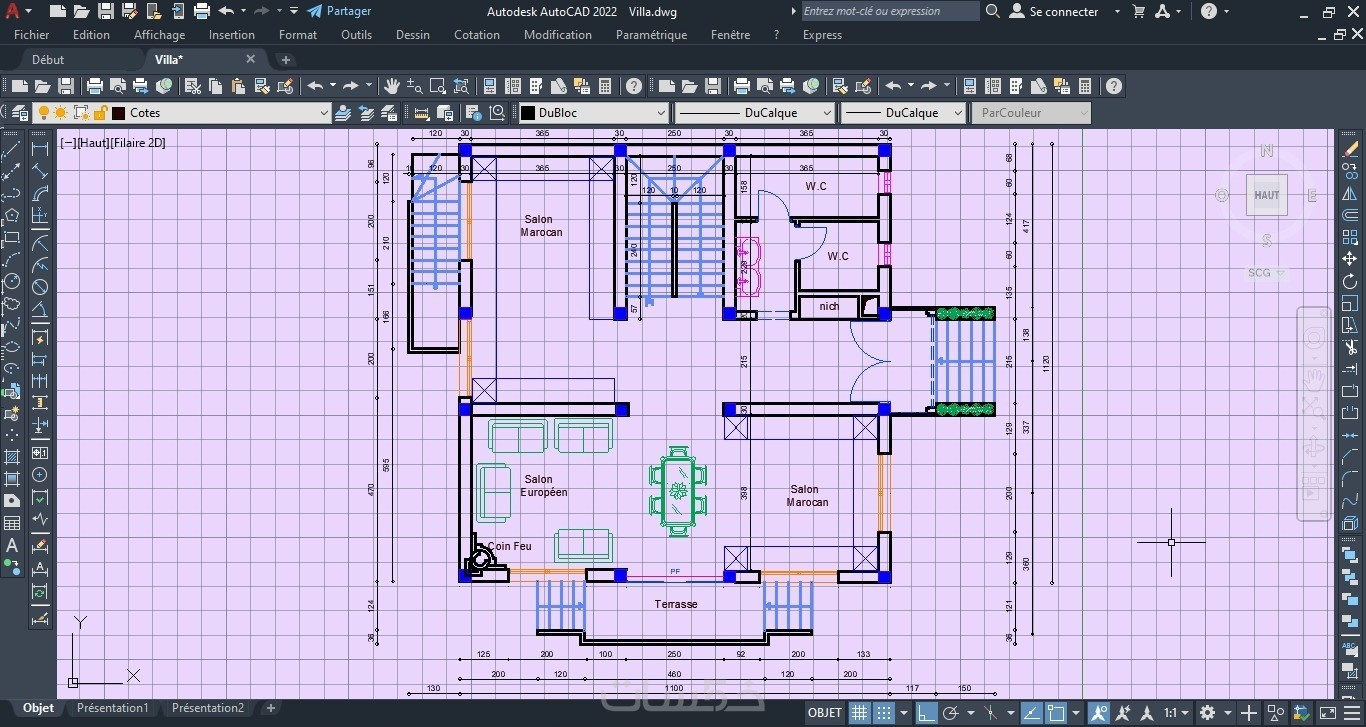The height and width of the screenshot is (727, 1366).
Task: Open the Customize Quick Access Toolbar arrow
Action: 294,12
